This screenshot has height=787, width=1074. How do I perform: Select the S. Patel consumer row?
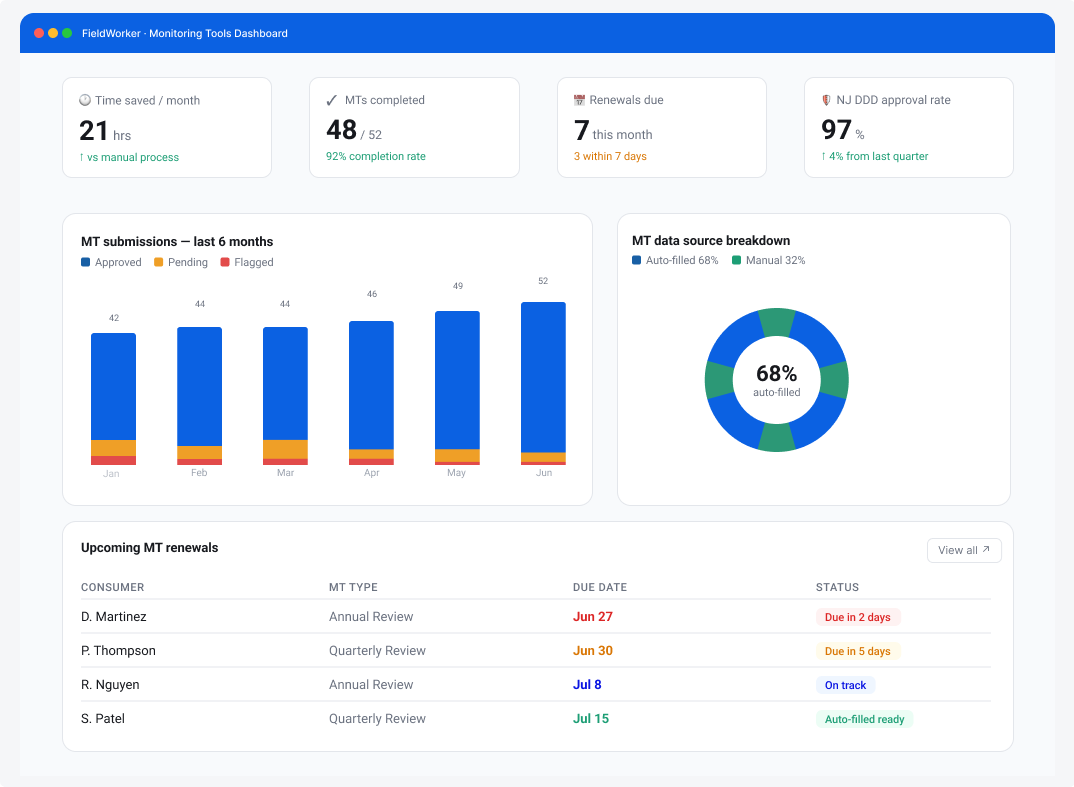tap(536, 719)
